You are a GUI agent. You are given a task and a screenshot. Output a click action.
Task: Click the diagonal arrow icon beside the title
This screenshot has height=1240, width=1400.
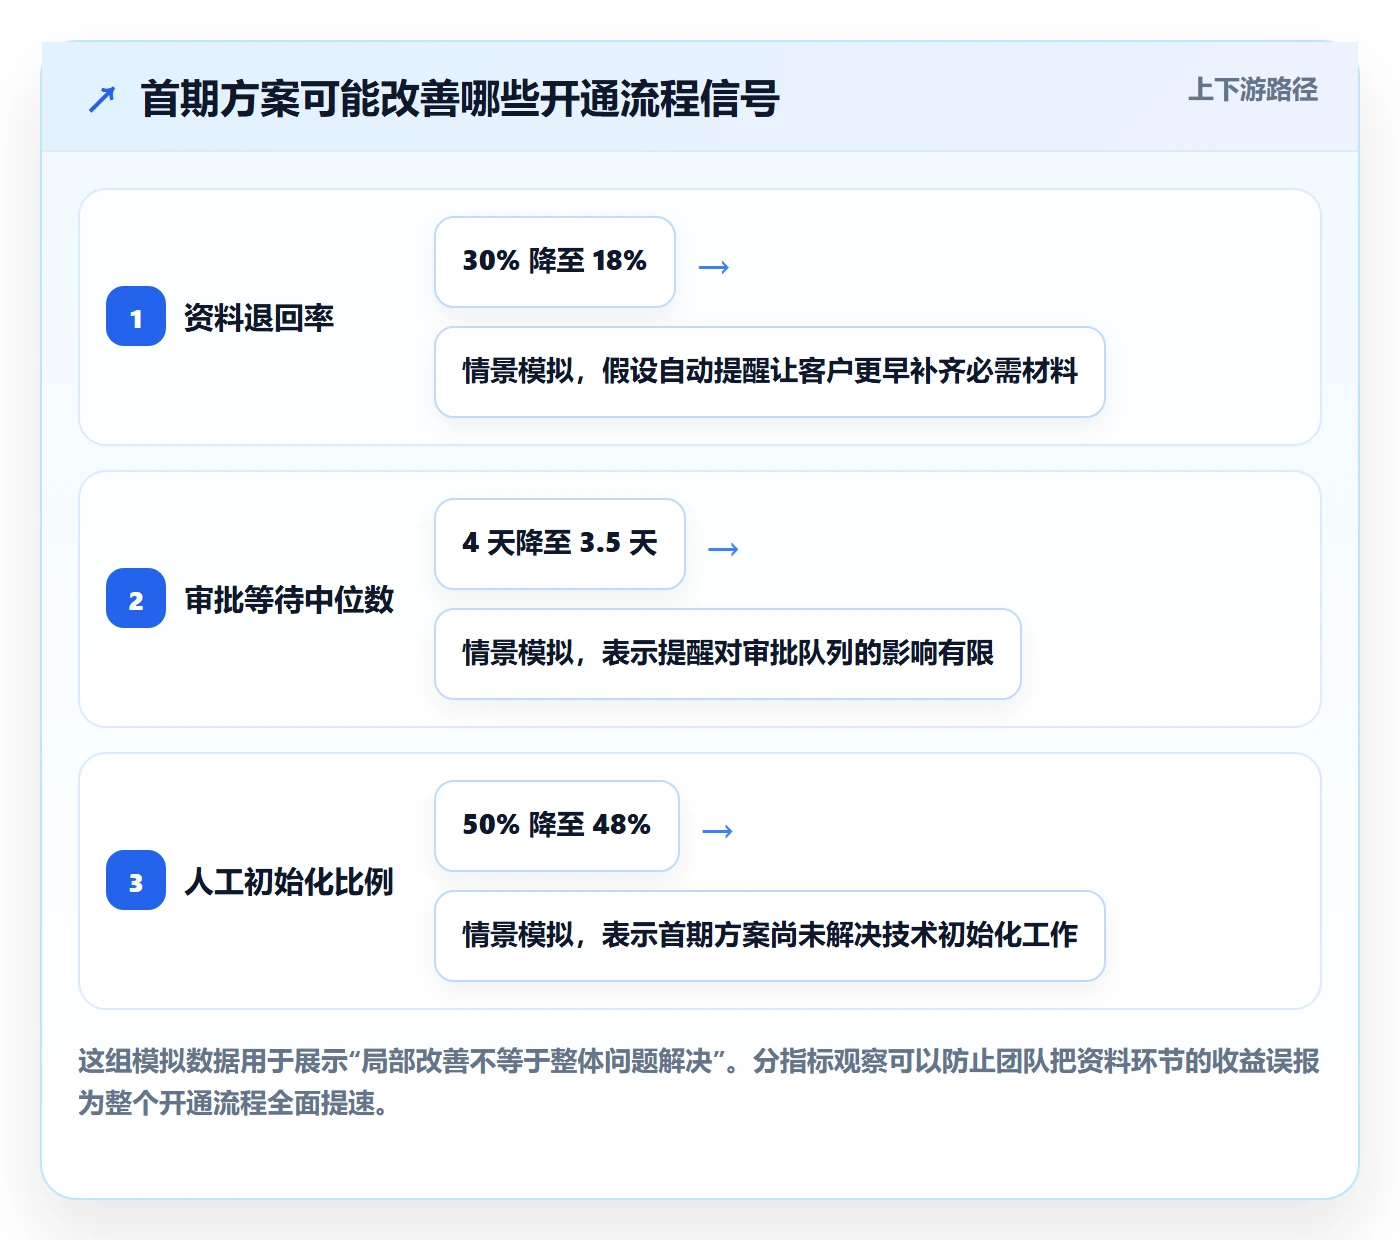[102, 99]
